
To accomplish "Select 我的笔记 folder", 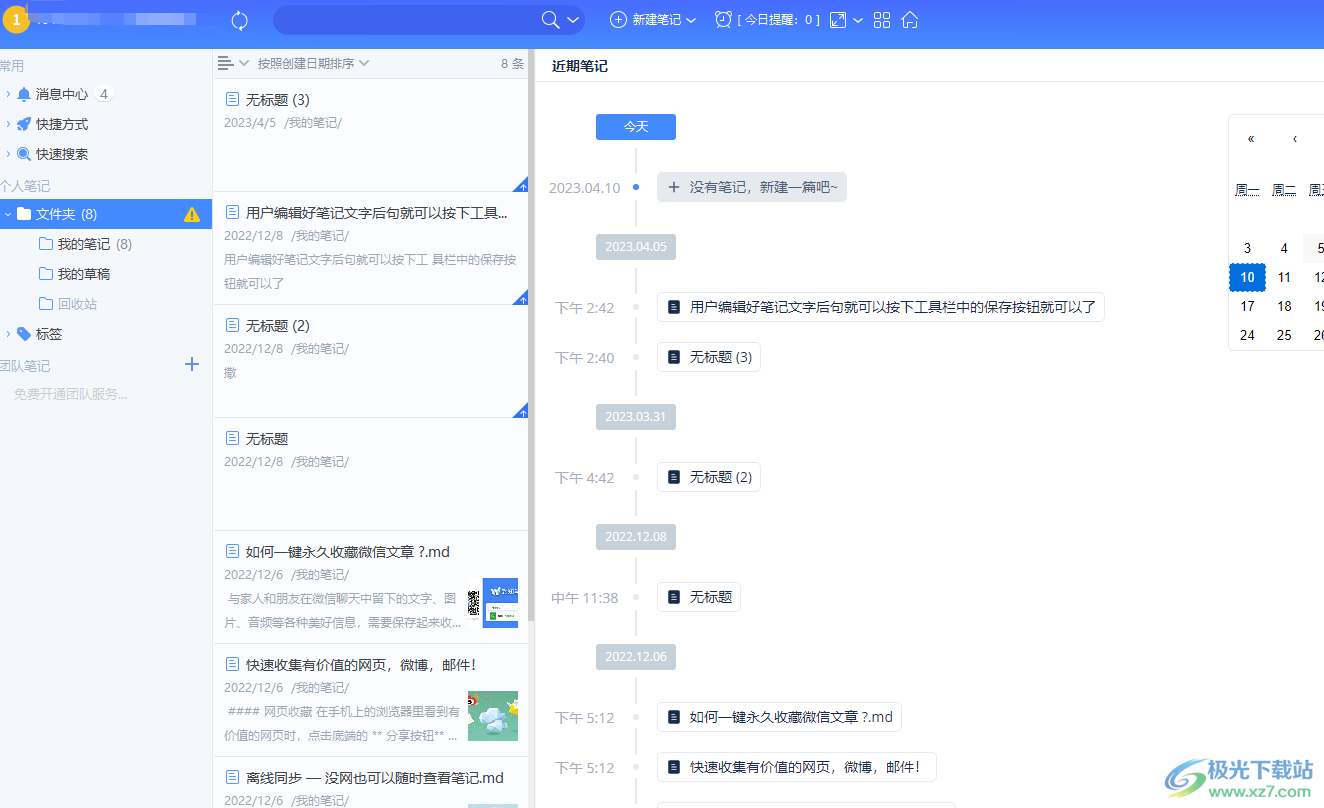I will pyautogui.click(x=85, y=244).
